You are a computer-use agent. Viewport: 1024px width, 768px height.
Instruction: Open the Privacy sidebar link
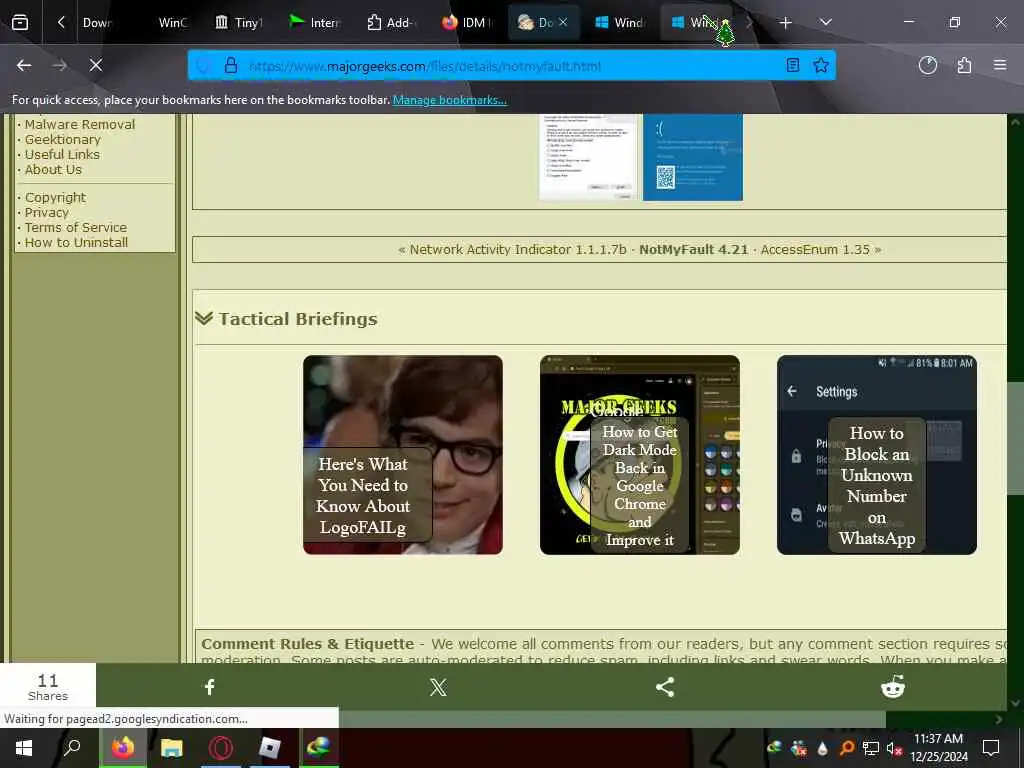click(46, 212)
